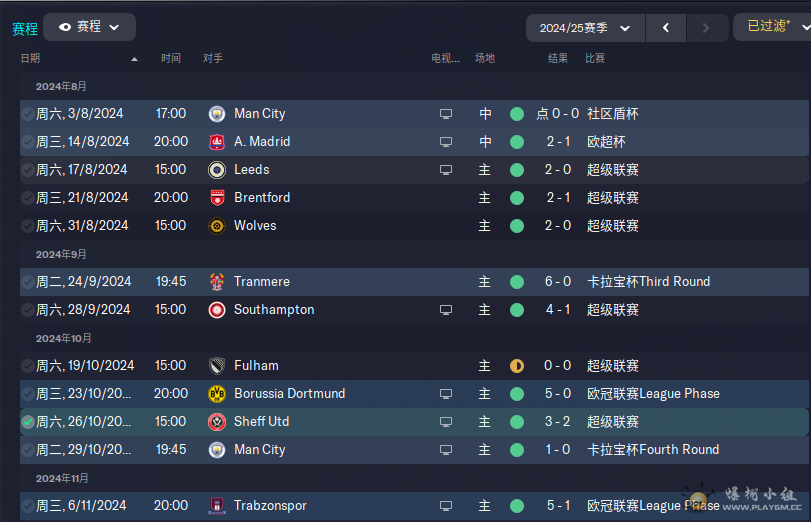Screen dimensions: 811x522
Task: Sort by the 对手 column header
Action: [x=213, y=58]
